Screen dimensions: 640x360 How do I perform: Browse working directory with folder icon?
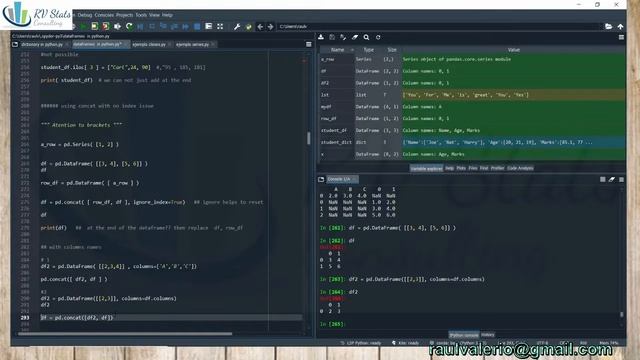click(x=609, y=27)
